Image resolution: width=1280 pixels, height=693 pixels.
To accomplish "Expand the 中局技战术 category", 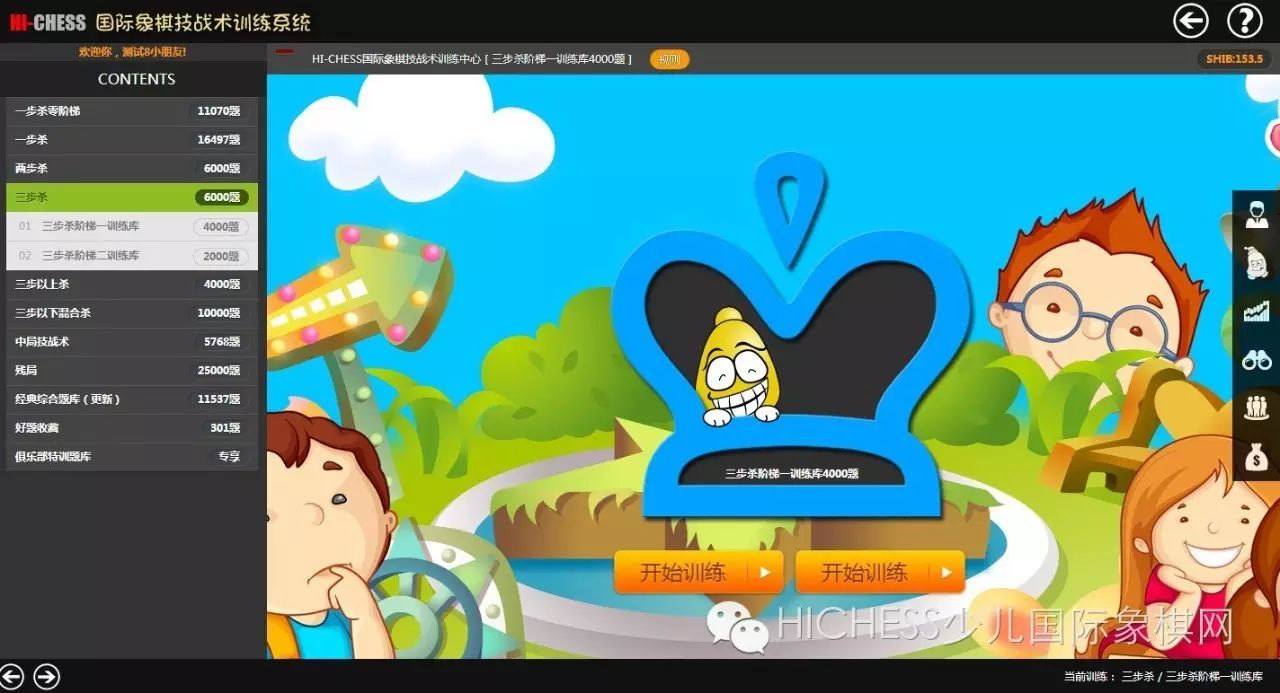I will point(132,342).
